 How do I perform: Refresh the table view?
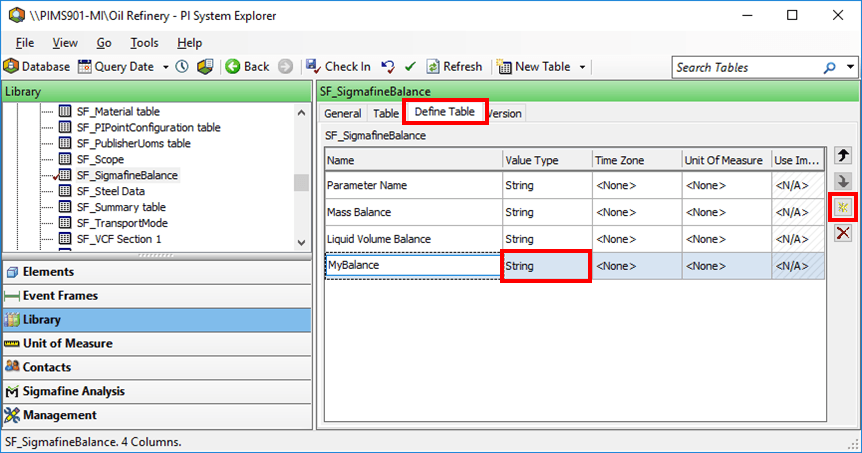click(454, 67)
